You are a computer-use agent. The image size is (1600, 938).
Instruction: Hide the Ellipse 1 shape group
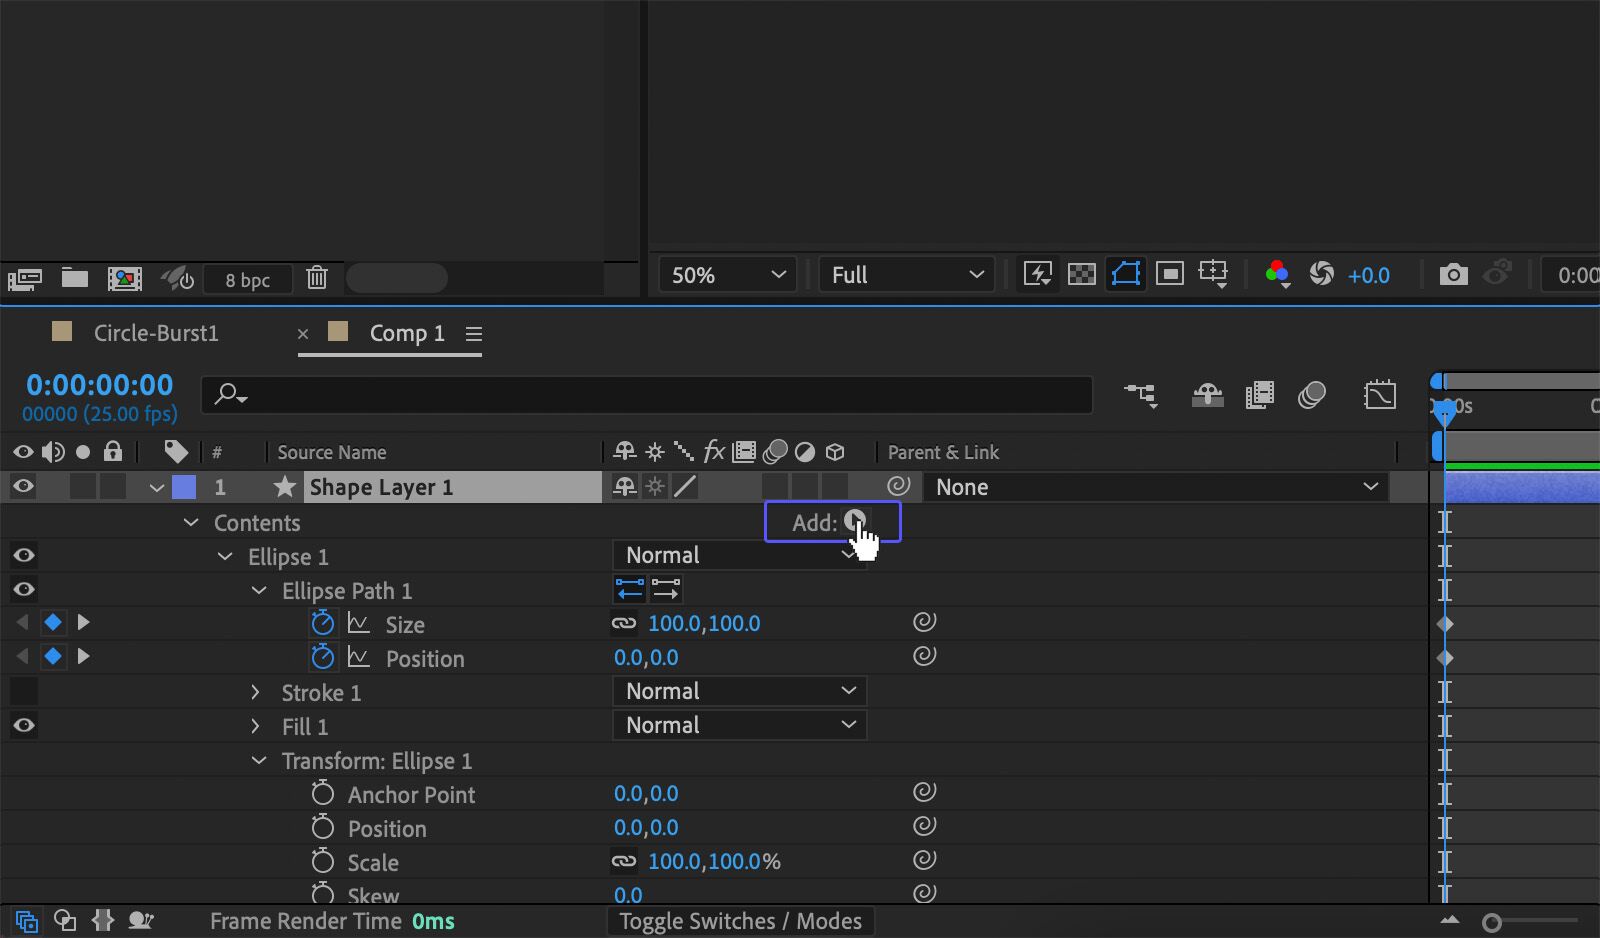[x=23, y=555]
